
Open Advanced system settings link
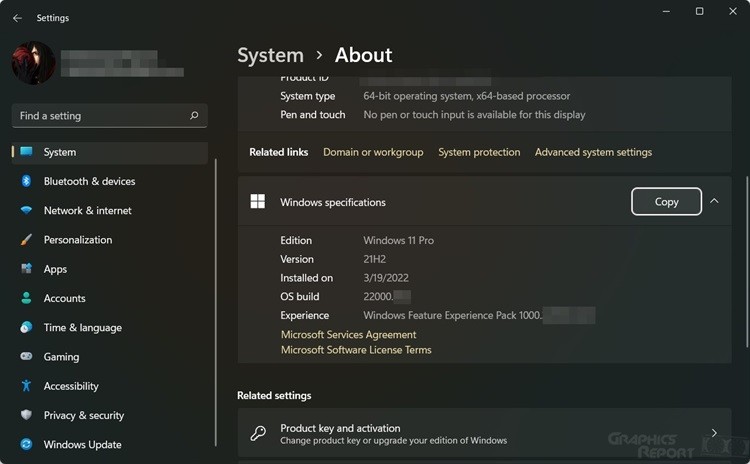pyautogui.click(x=593, y=152)
